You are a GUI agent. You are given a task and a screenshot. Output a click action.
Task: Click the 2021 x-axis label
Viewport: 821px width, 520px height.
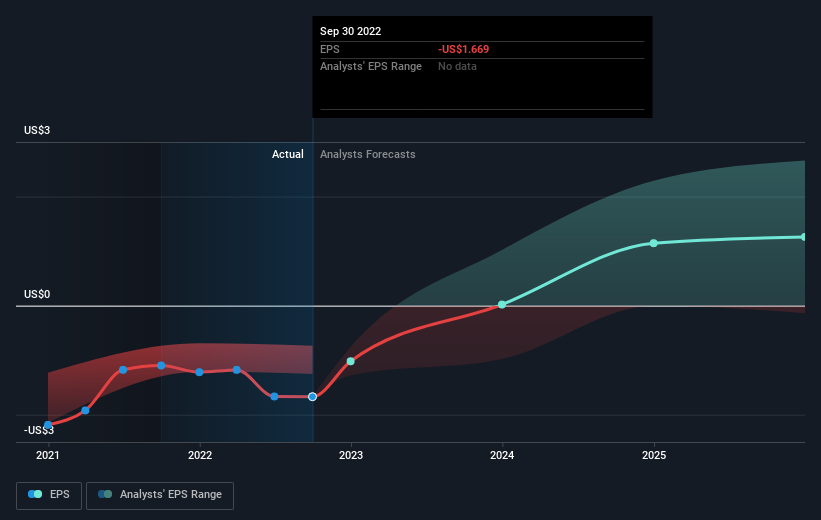tap(48, 455)
